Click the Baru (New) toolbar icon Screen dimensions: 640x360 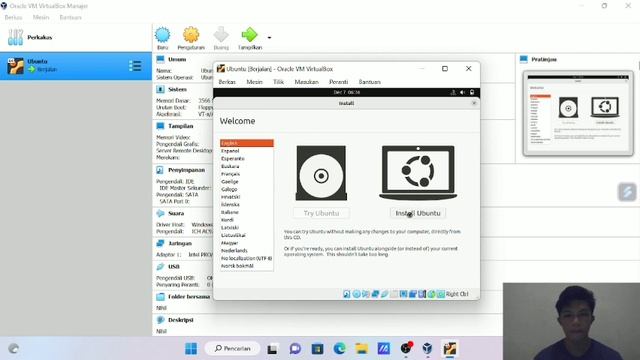(162, 35)
